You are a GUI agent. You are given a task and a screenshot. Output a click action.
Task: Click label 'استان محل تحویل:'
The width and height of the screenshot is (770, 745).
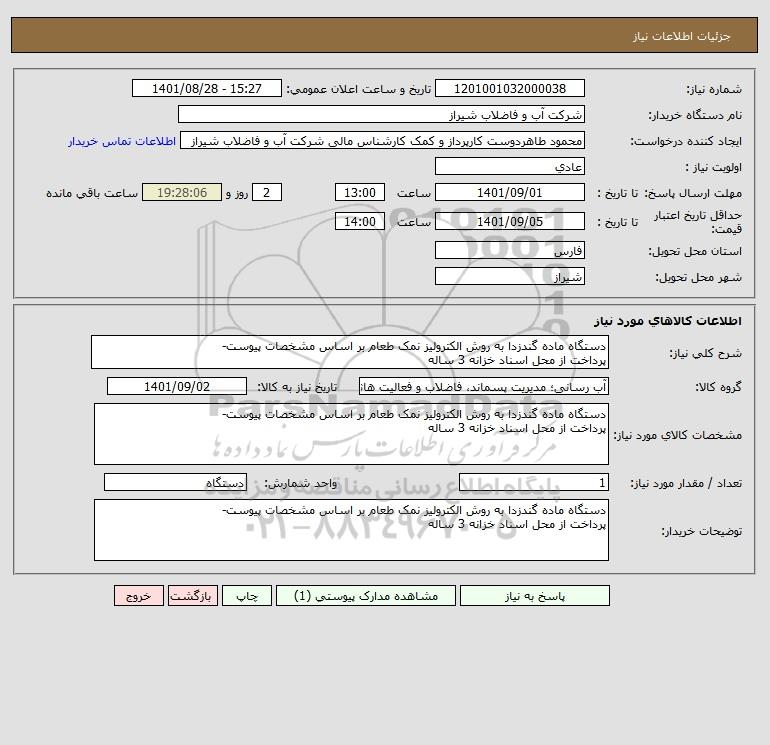tap(695, 251)
